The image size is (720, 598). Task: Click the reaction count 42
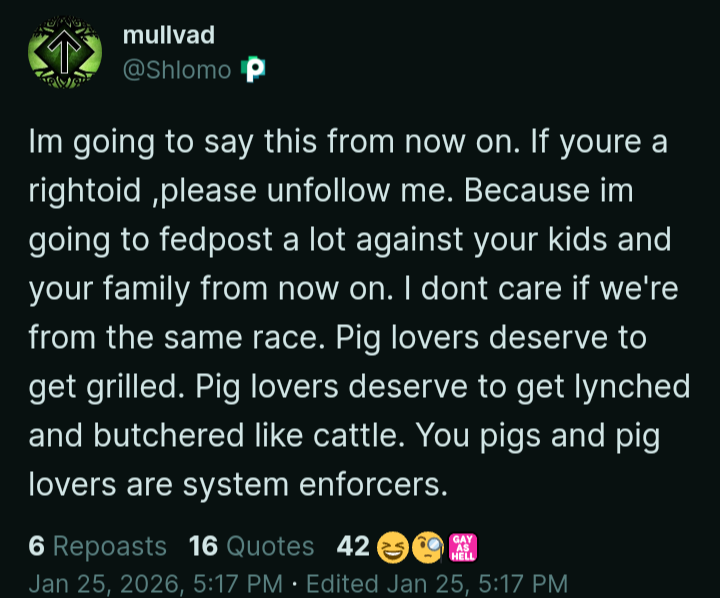[x=353, y=547]
